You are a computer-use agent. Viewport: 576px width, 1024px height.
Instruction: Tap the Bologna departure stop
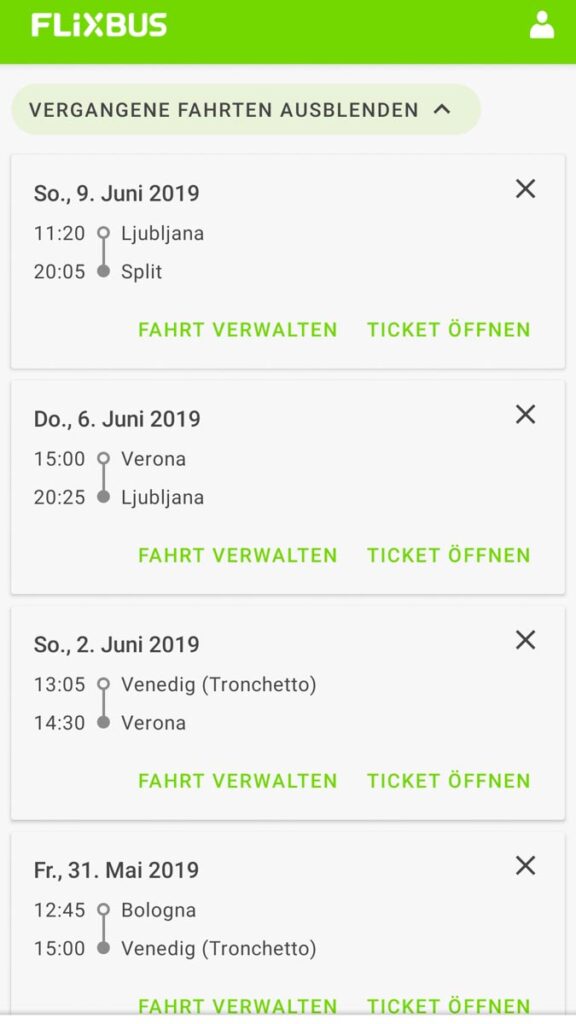coord(159,910)
